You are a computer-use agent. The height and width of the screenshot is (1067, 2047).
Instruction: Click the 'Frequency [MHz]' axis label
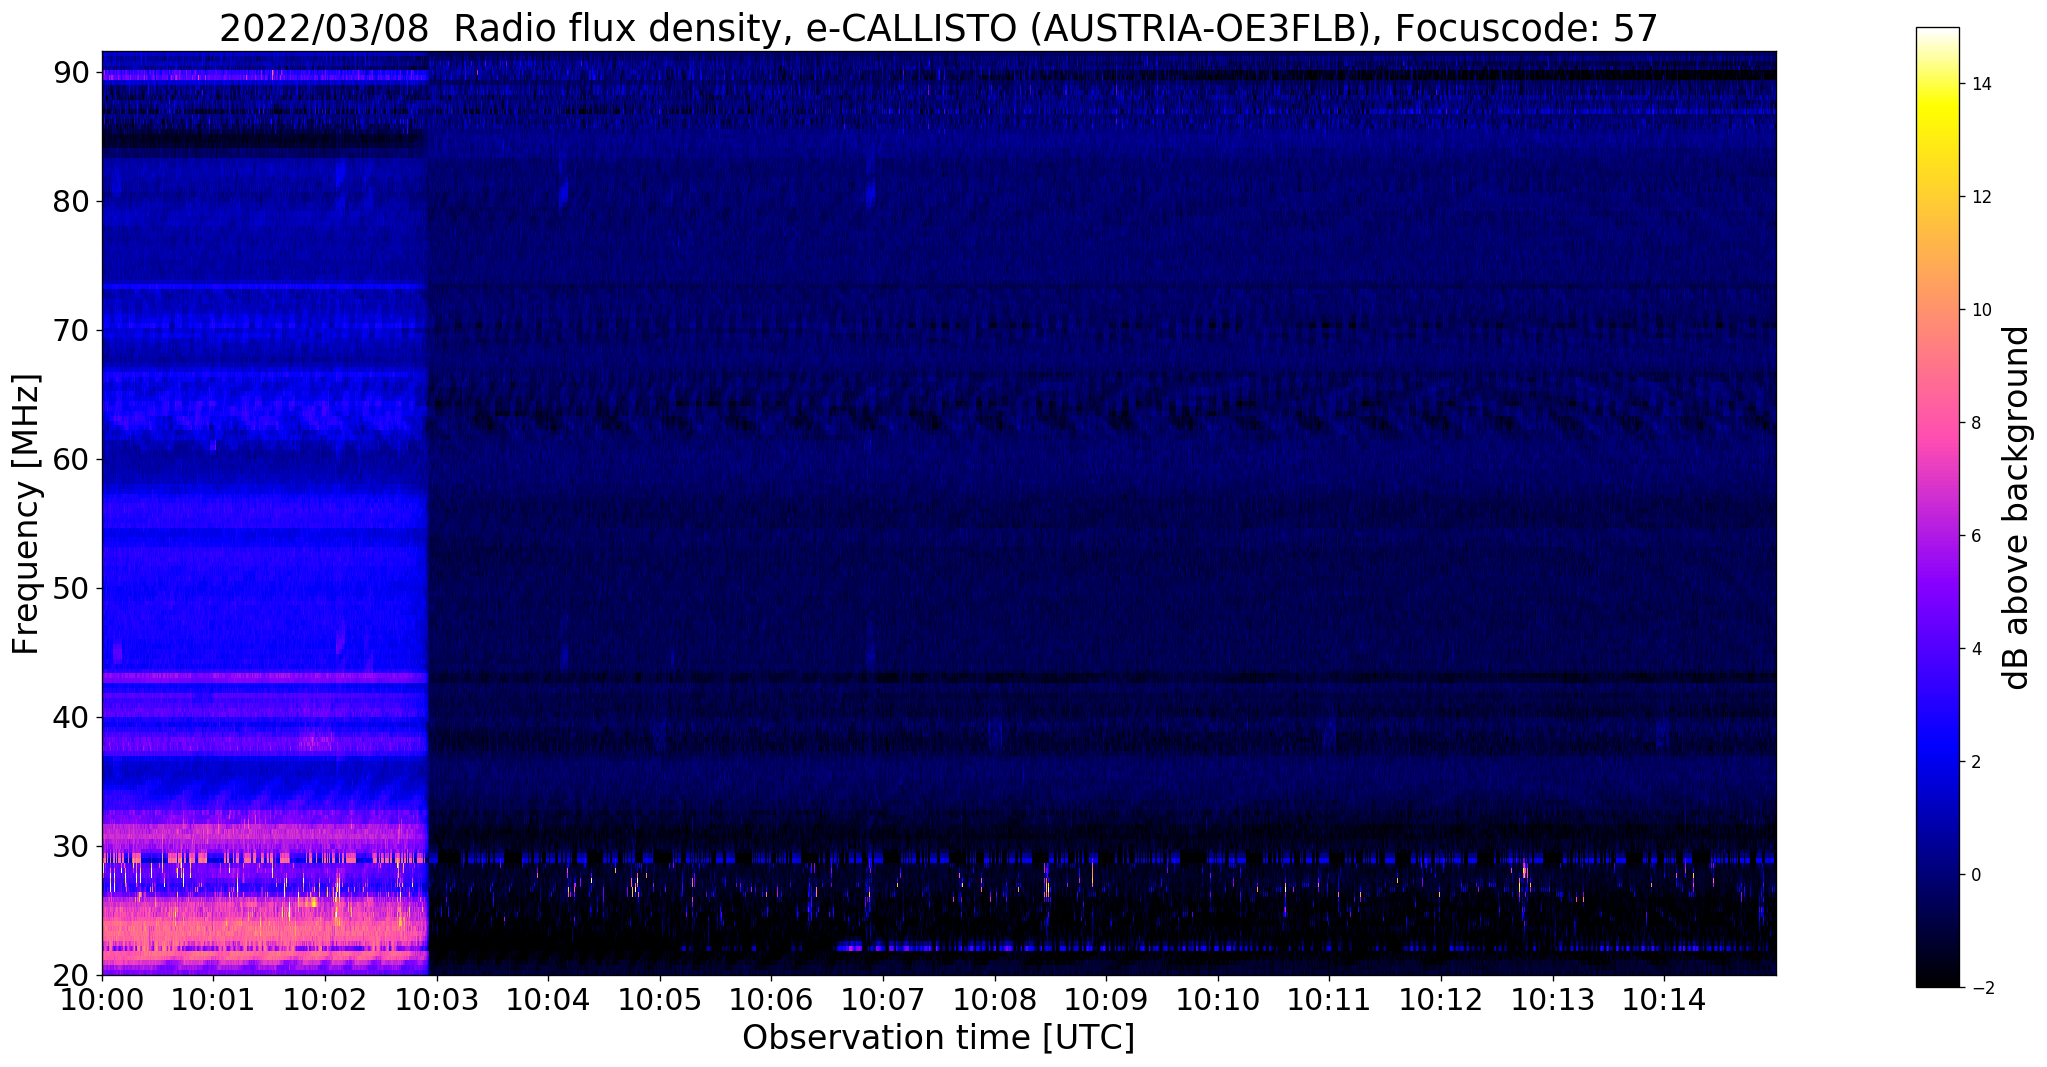pyautogui.click(x=27, y=513)
